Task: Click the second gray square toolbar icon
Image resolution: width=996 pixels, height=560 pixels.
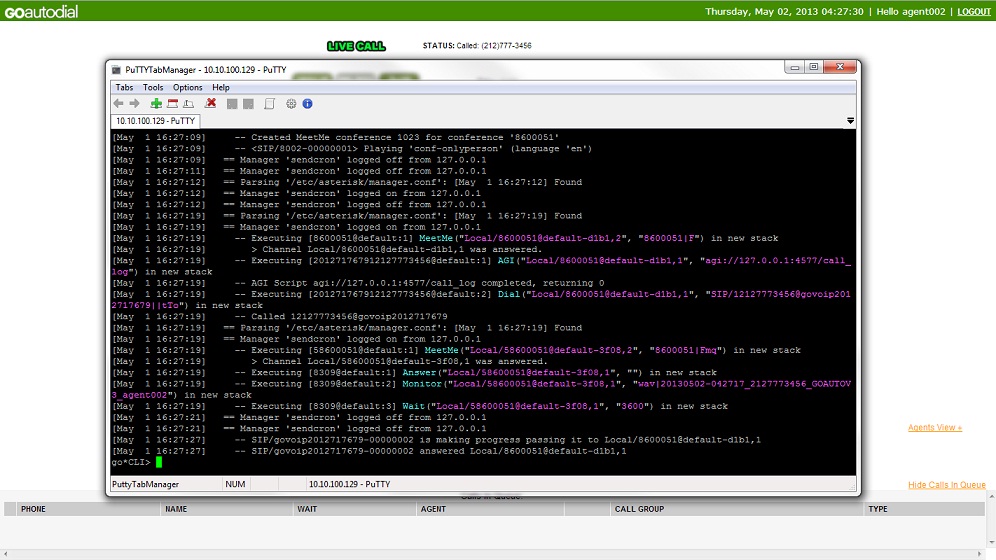Action: click(x=248, y=104)
